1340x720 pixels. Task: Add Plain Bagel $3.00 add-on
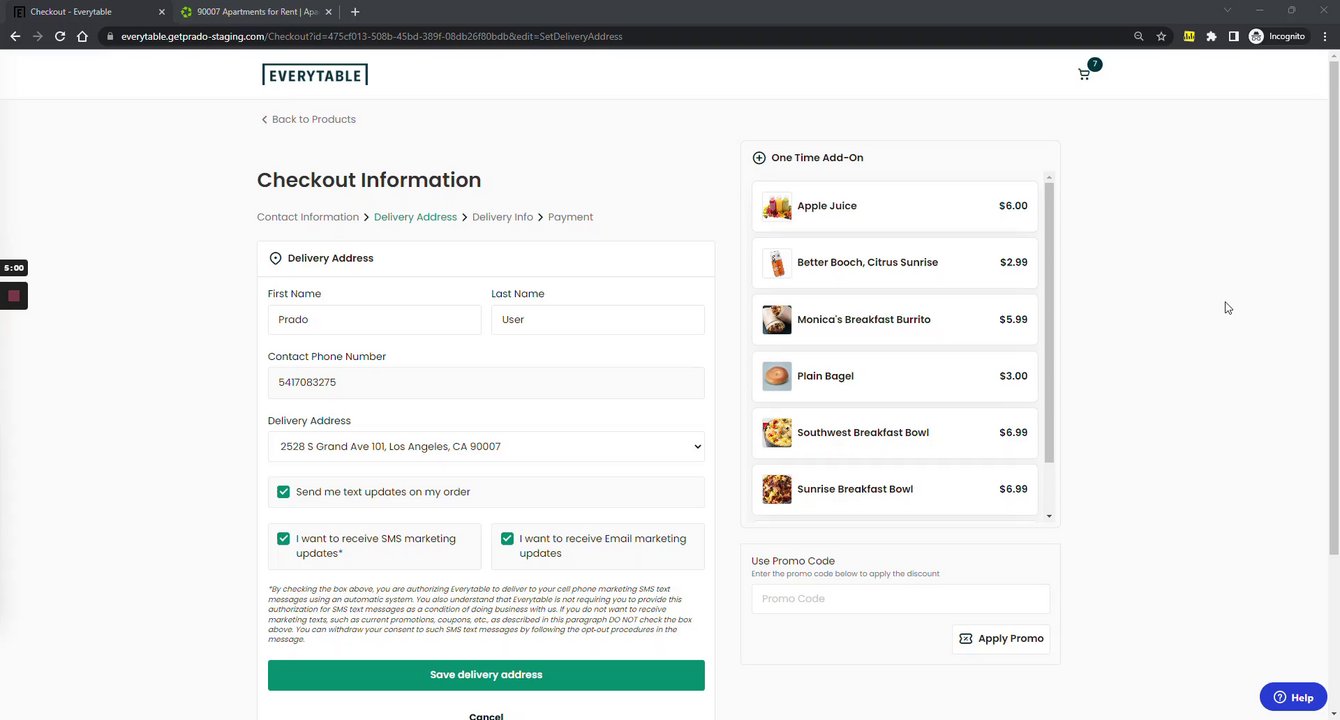(895, 376)
